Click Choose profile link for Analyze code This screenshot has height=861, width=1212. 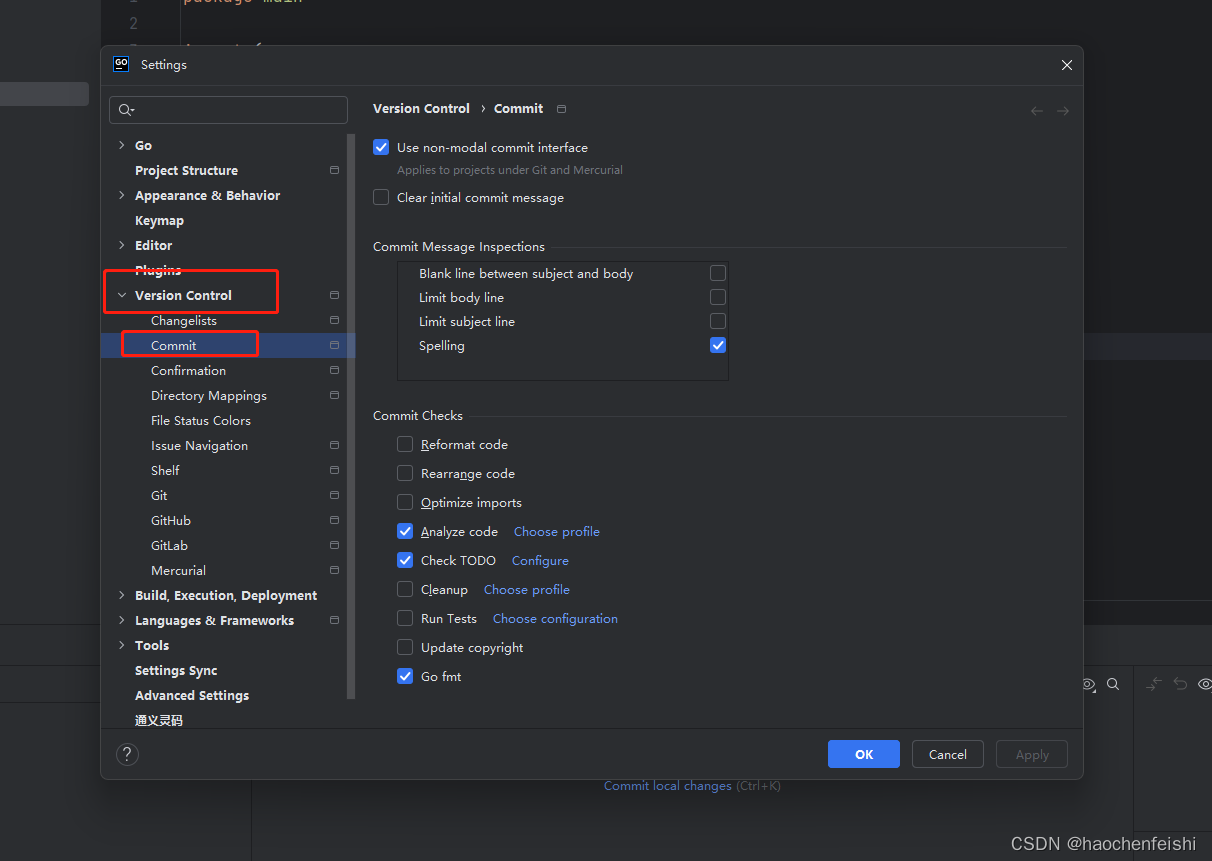[557, 531]
